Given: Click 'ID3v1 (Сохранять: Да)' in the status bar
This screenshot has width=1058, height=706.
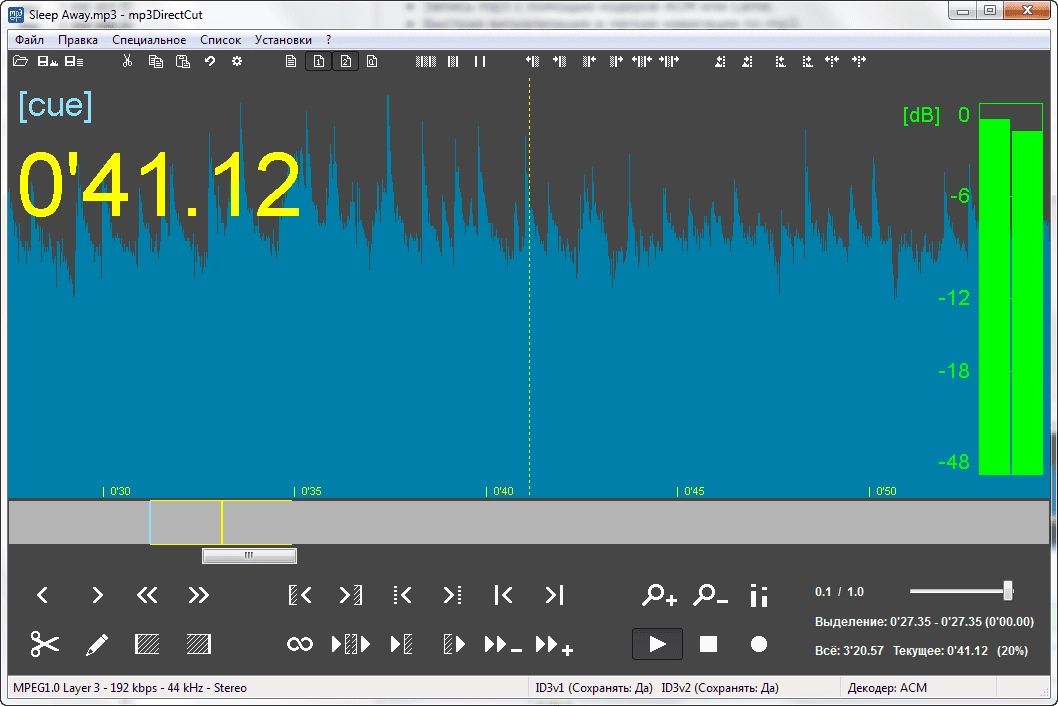Looking at the screenshot, I should pyautogui.click(x=594, y=688).
